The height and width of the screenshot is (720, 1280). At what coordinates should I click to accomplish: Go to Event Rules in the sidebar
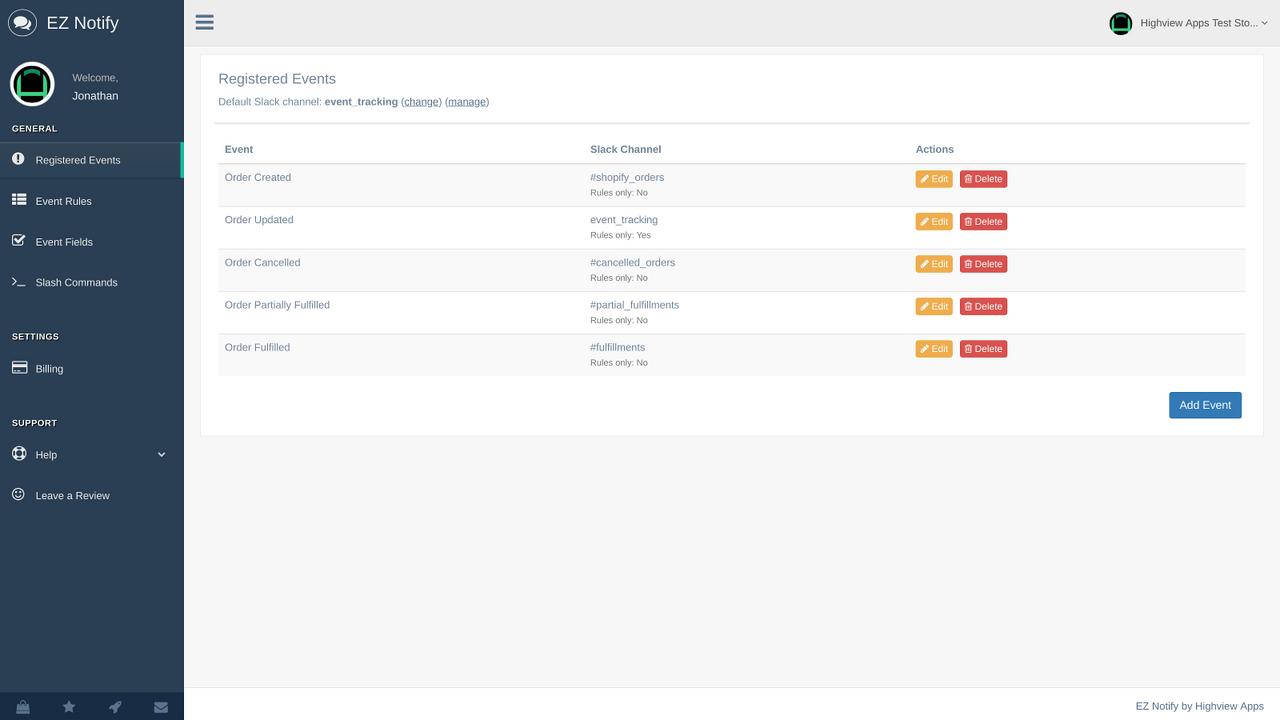pos(63,200)
